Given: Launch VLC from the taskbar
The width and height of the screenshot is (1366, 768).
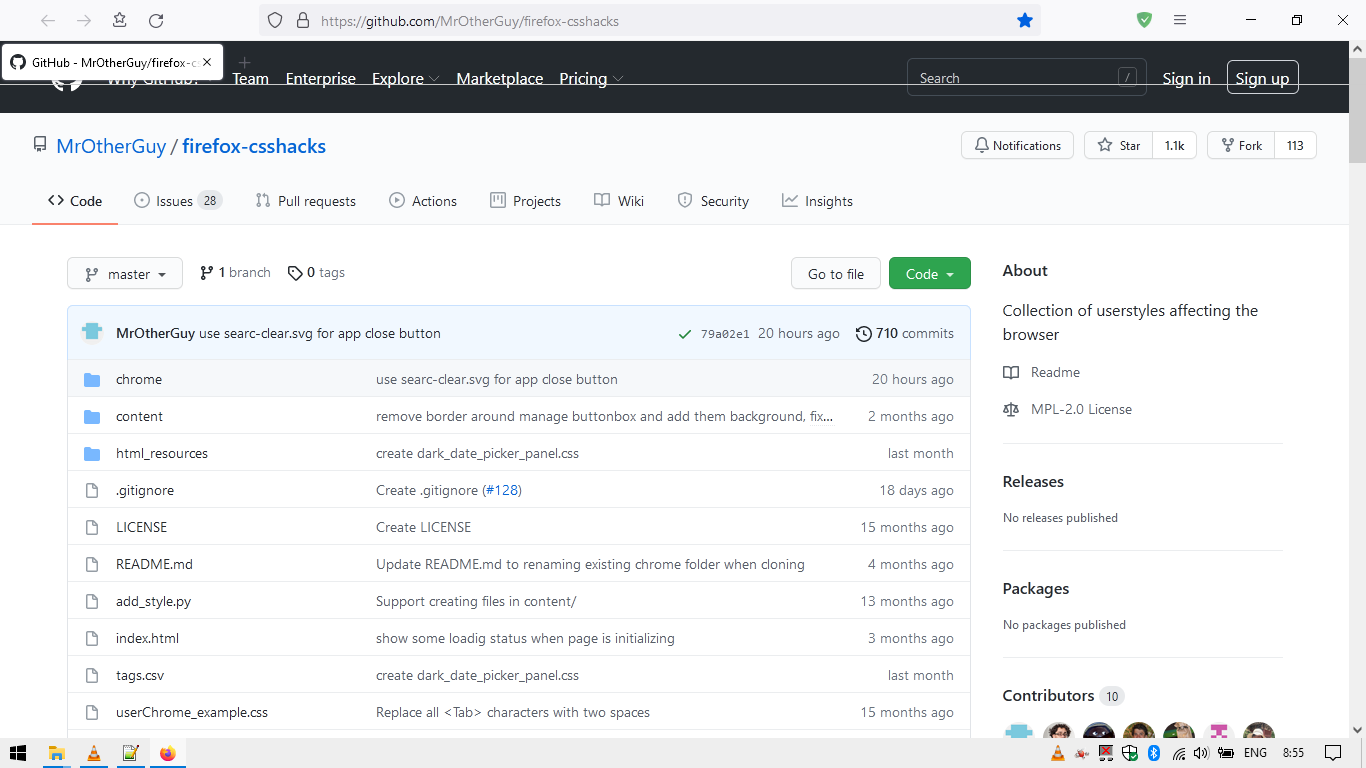Looking at the screenshot, I should pos(94,753).
